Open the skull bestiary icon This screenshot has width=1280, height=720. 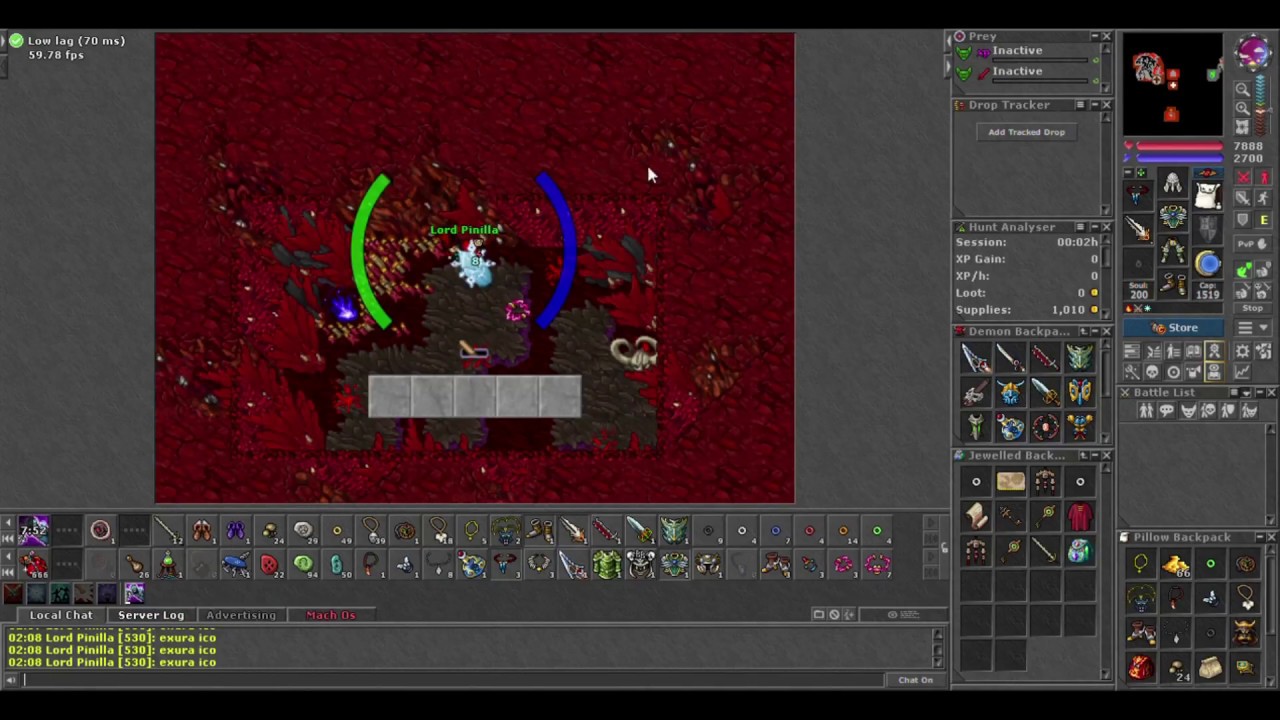(1152, 372)
